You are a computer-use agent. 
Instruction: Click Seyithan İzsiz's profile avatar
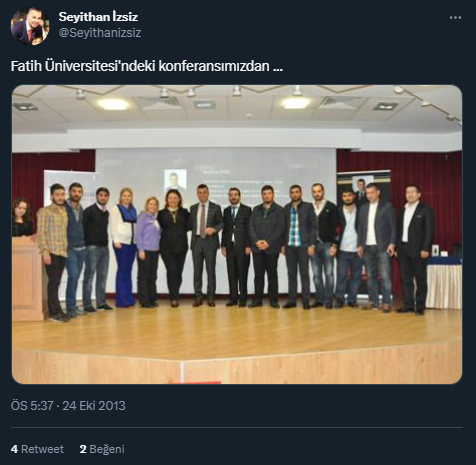tap(30, 26)
